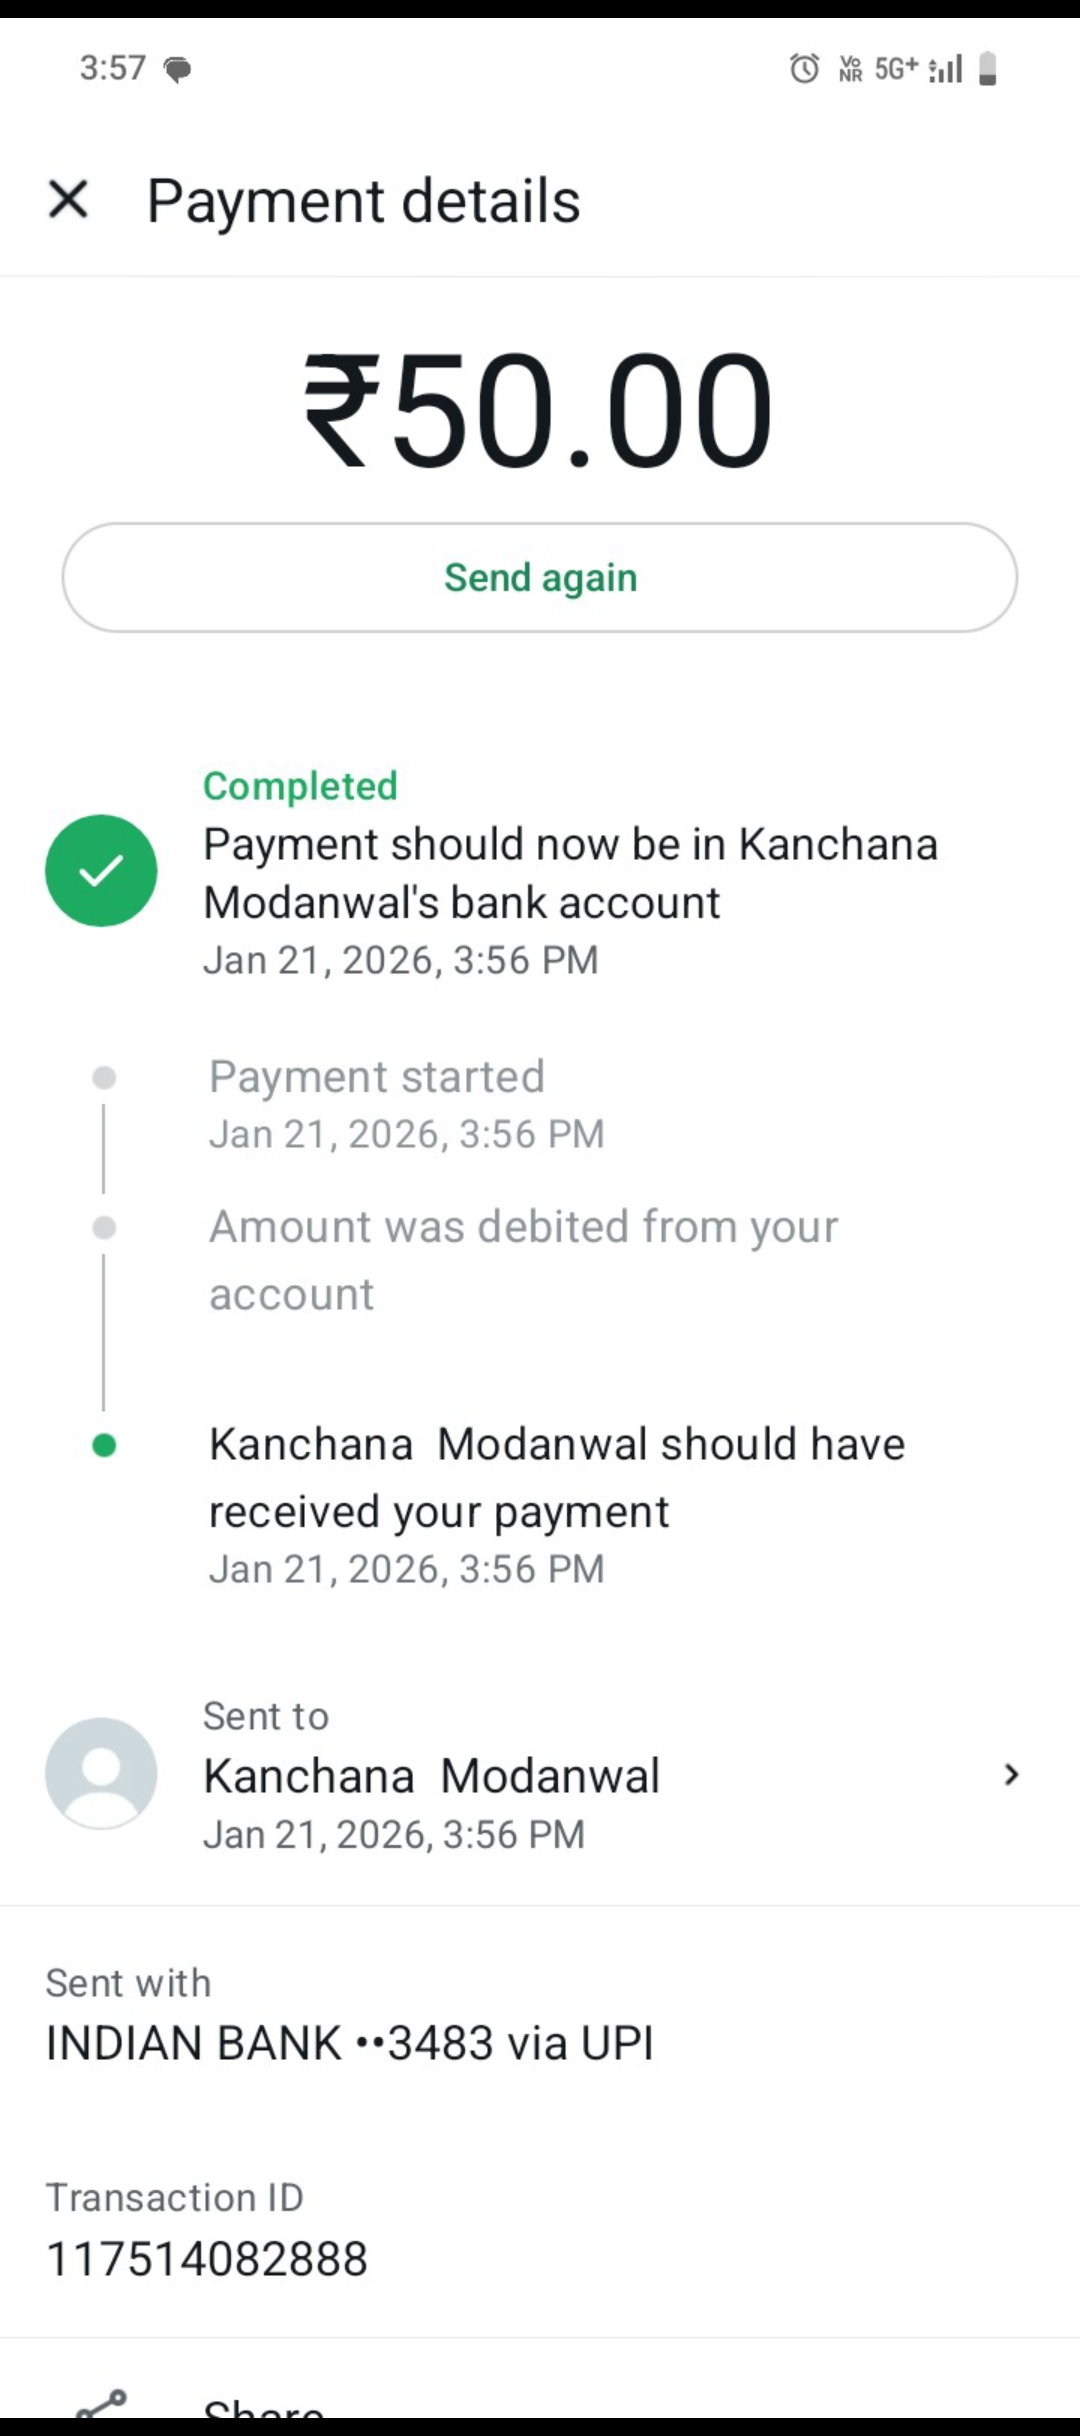The height and width of the screenshot is (2436, 1080).
Task: Open Kanchana Modanwal's profile avatar
Action: pyautogui.click(x=101, y=1773)
